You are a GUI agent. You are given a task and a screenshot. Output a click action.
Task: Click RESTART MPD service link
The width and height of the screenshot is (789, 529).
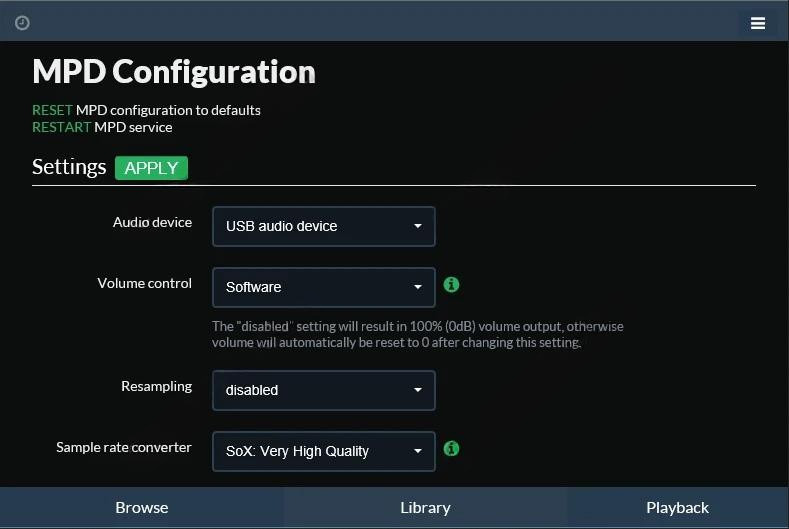click(61, 127)
